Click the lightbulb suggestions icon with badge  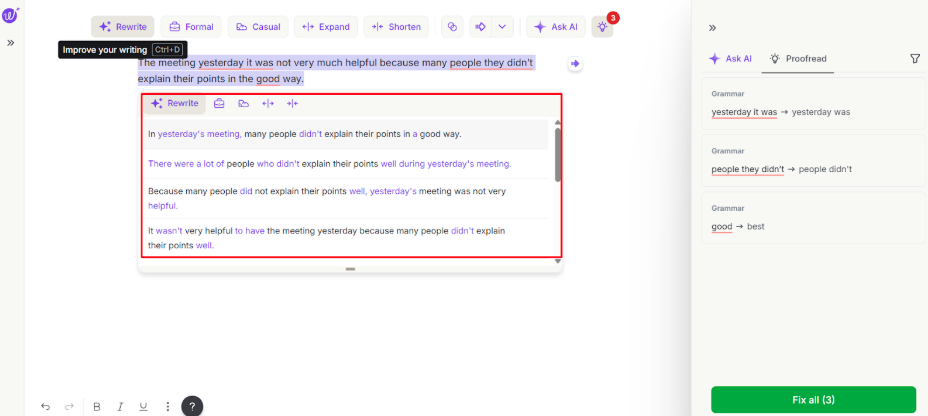602,27
